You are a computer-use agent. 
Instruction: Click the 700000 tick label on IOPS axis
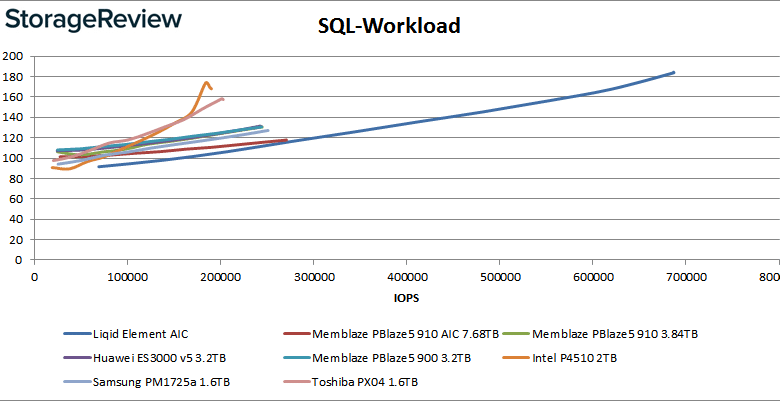(685, 277)
